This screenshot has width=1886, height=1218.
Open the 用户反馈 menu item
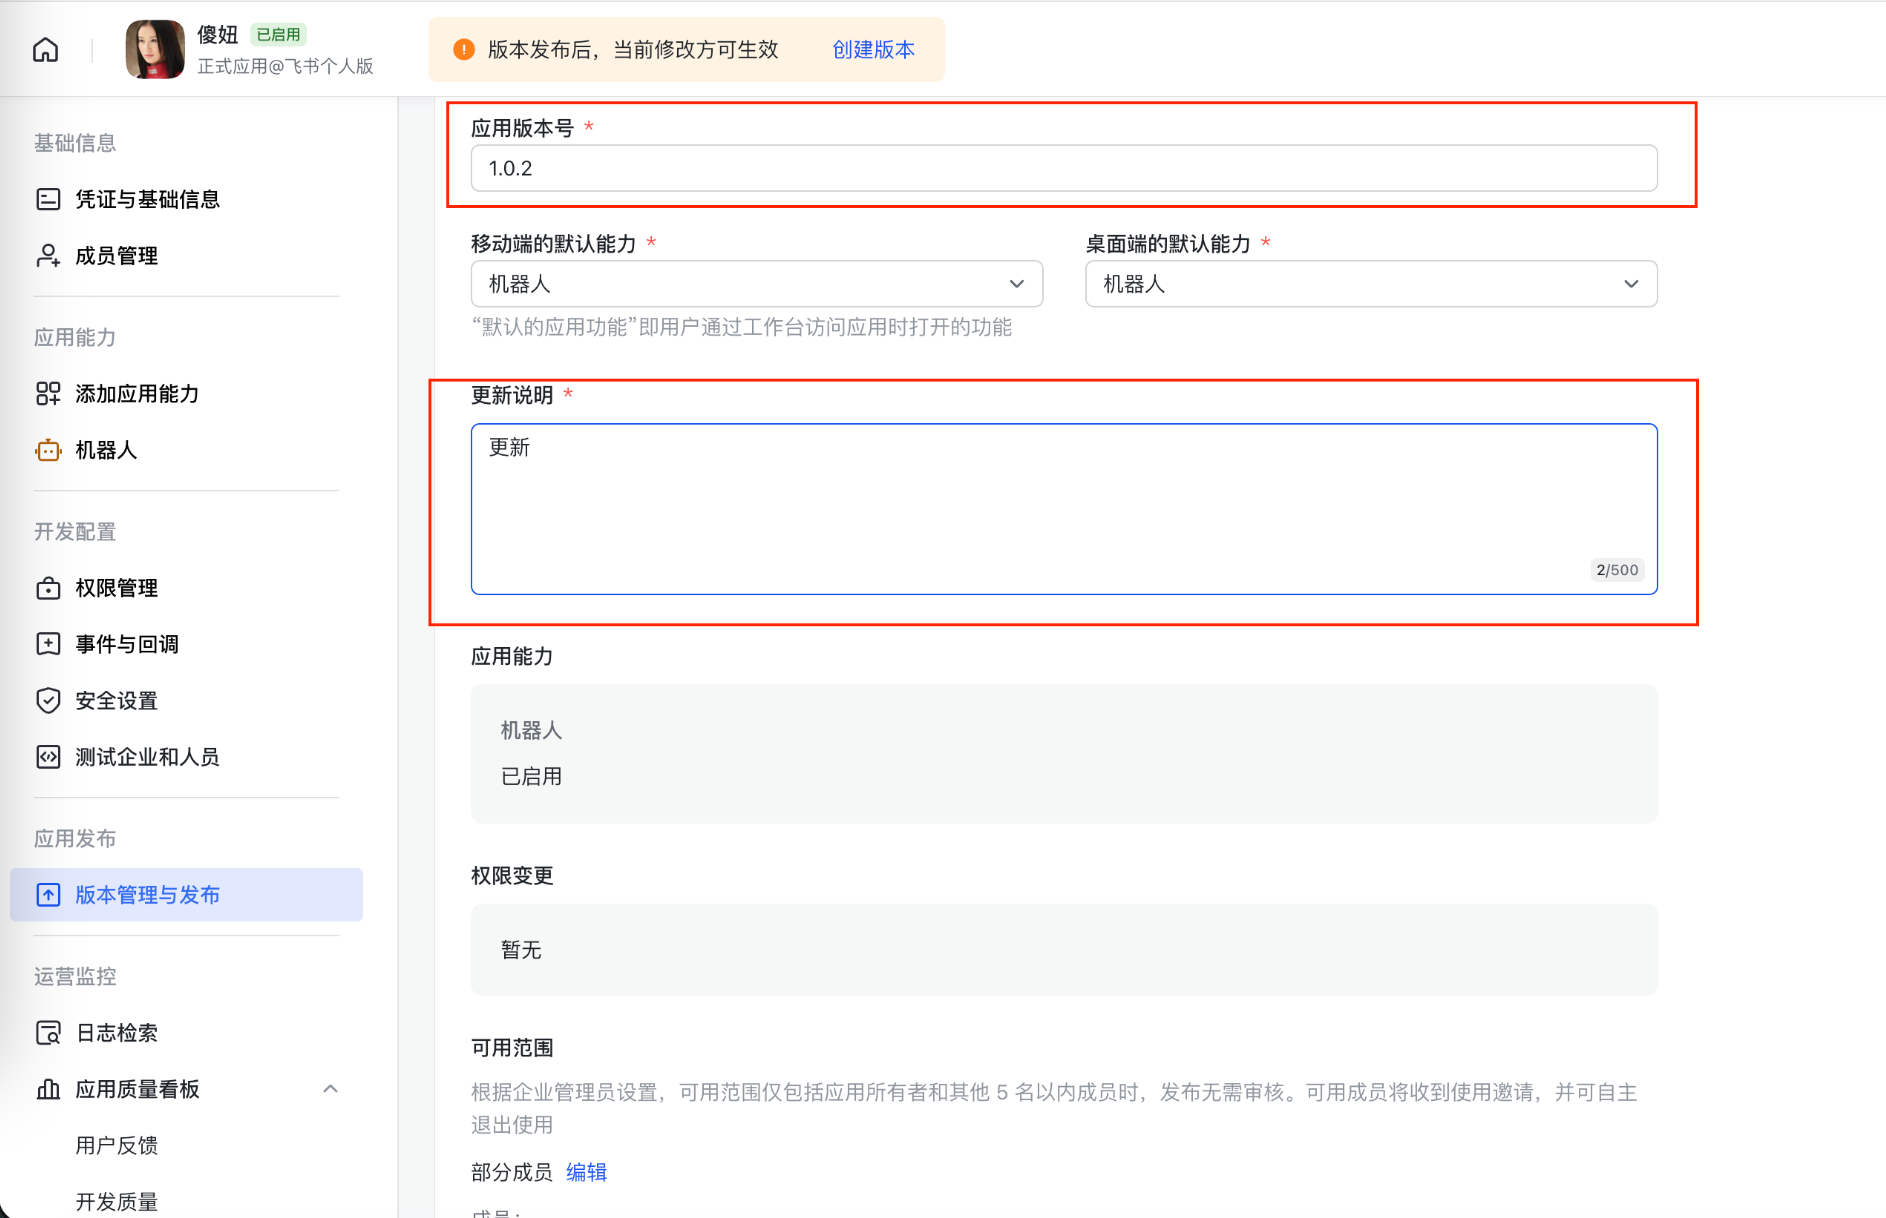117,1145
